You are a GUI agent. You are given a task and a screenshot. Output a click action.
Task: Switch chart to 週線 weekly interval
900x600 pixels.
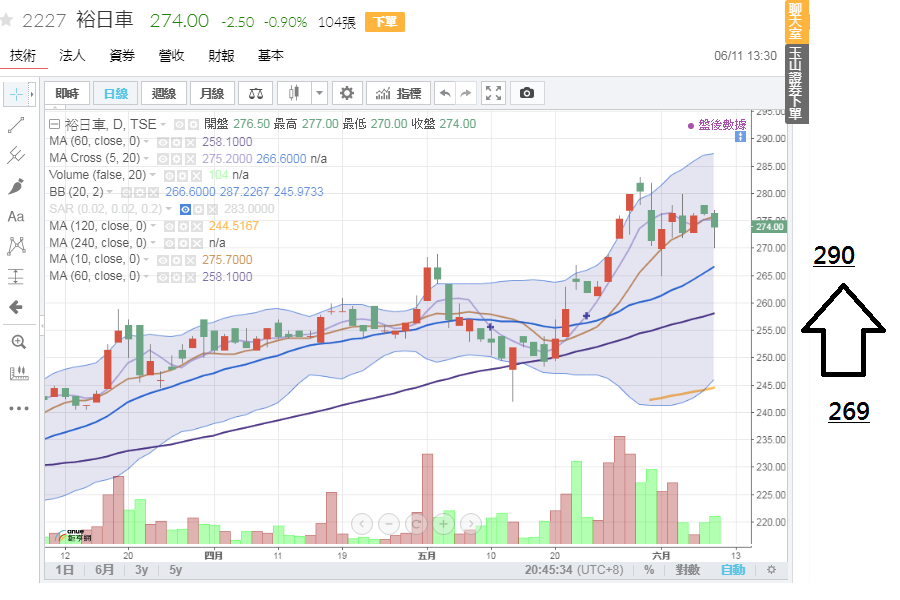click(x=163, y=93)
